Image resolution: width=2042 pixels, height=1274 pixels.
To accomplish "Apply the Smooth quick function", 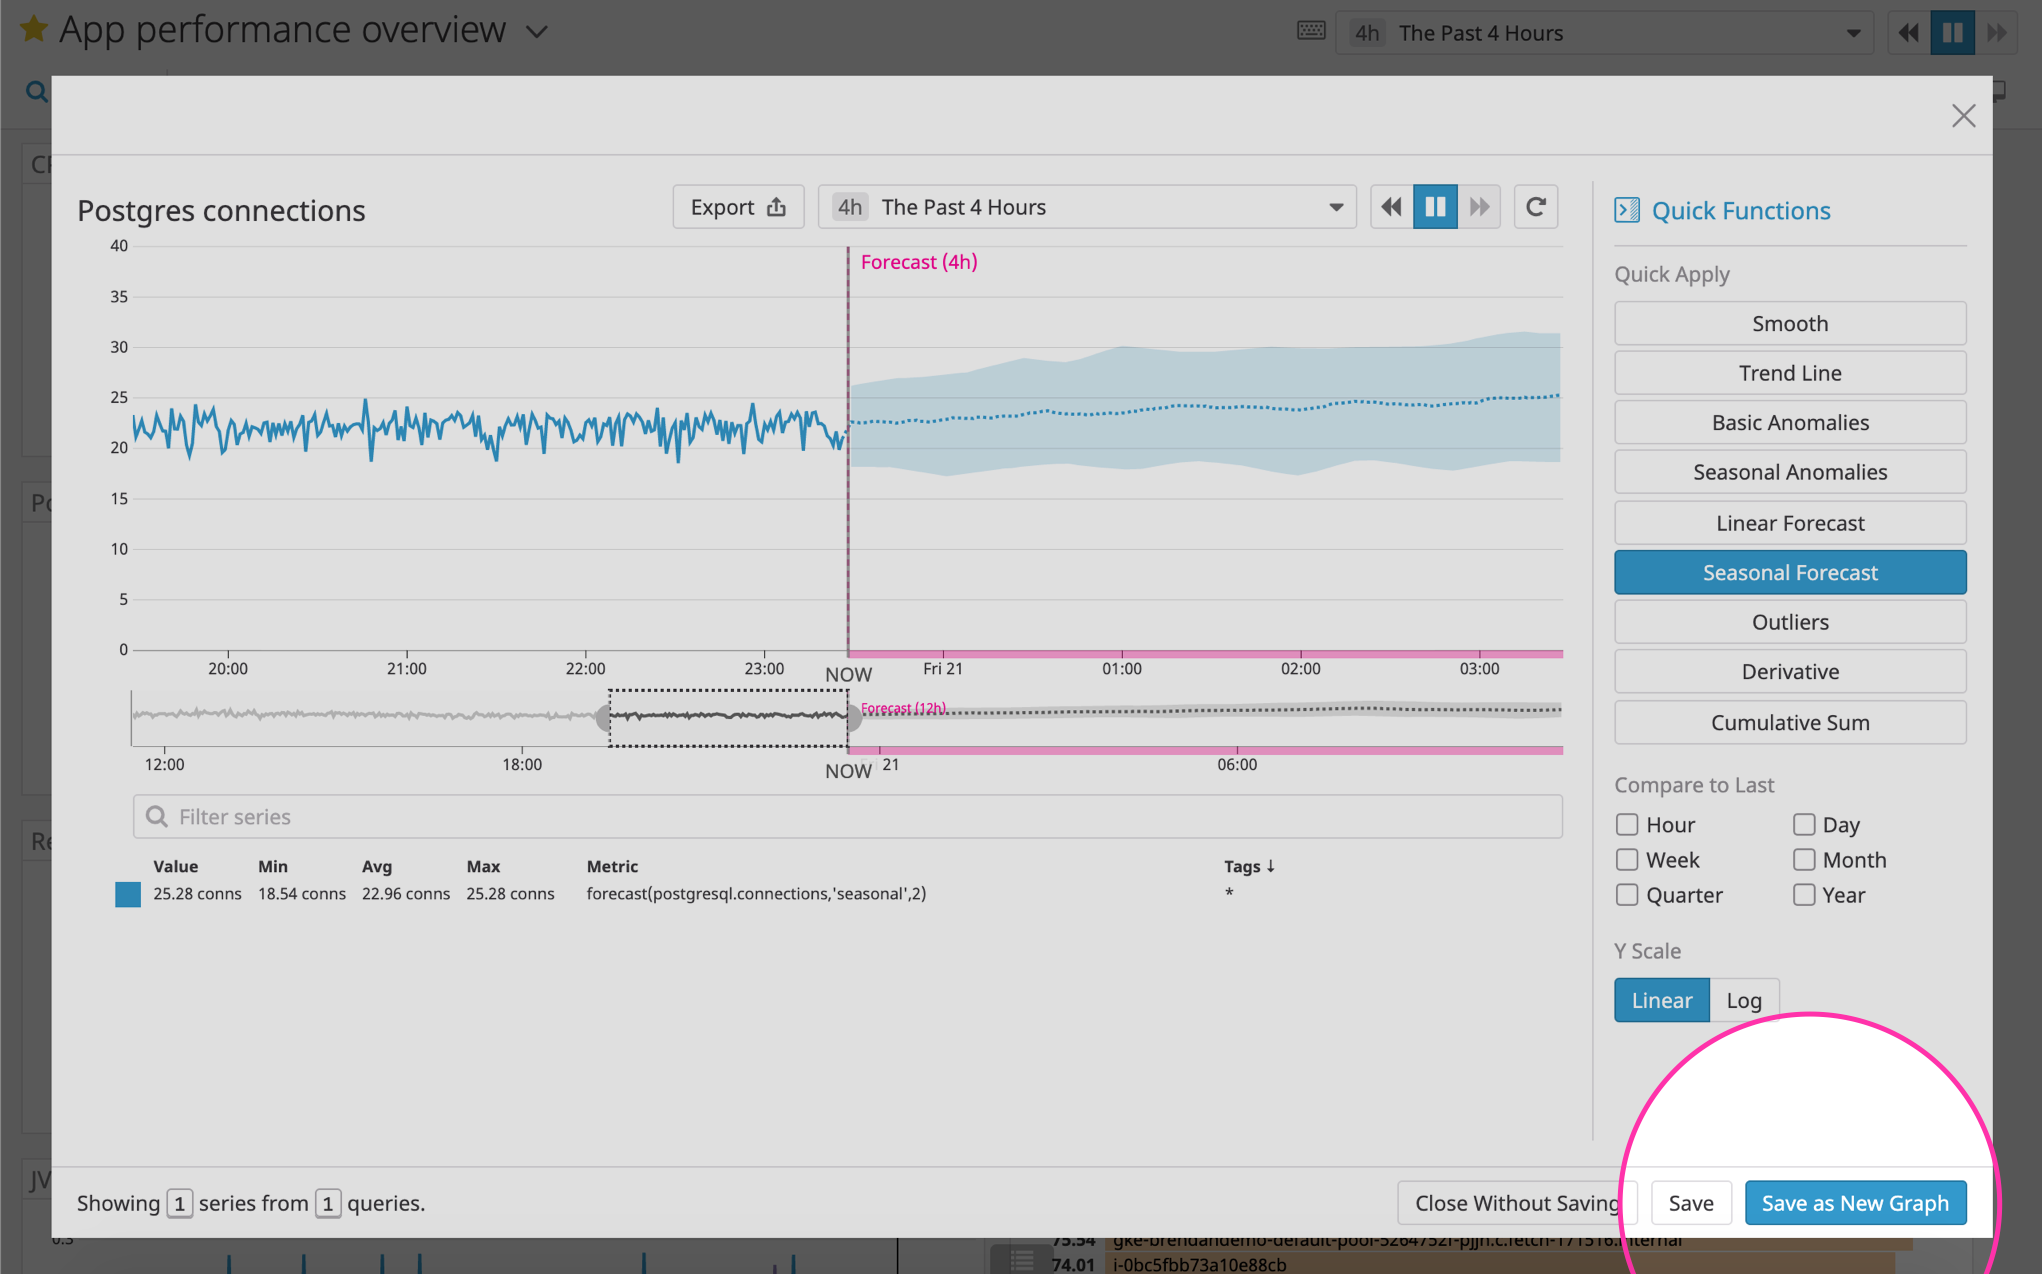I will coord(1789,322).
